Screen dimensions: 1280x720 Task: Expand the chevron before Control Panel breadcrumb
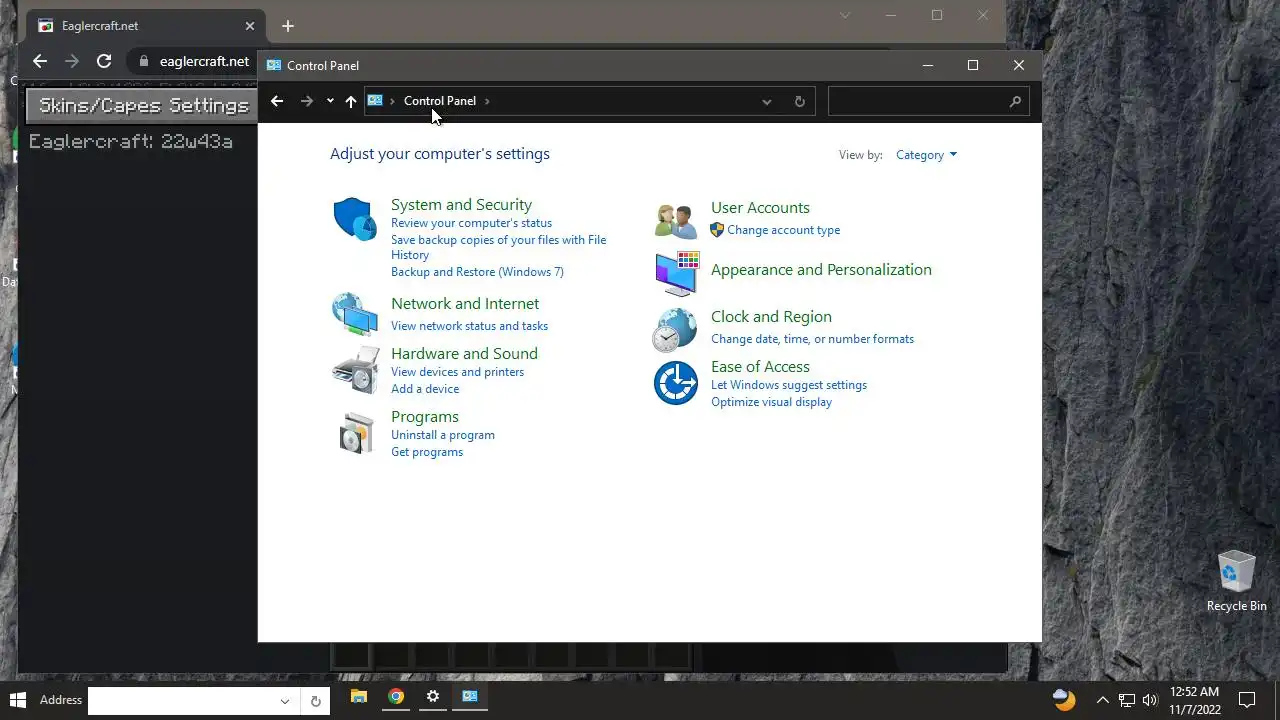pos(393,101)
